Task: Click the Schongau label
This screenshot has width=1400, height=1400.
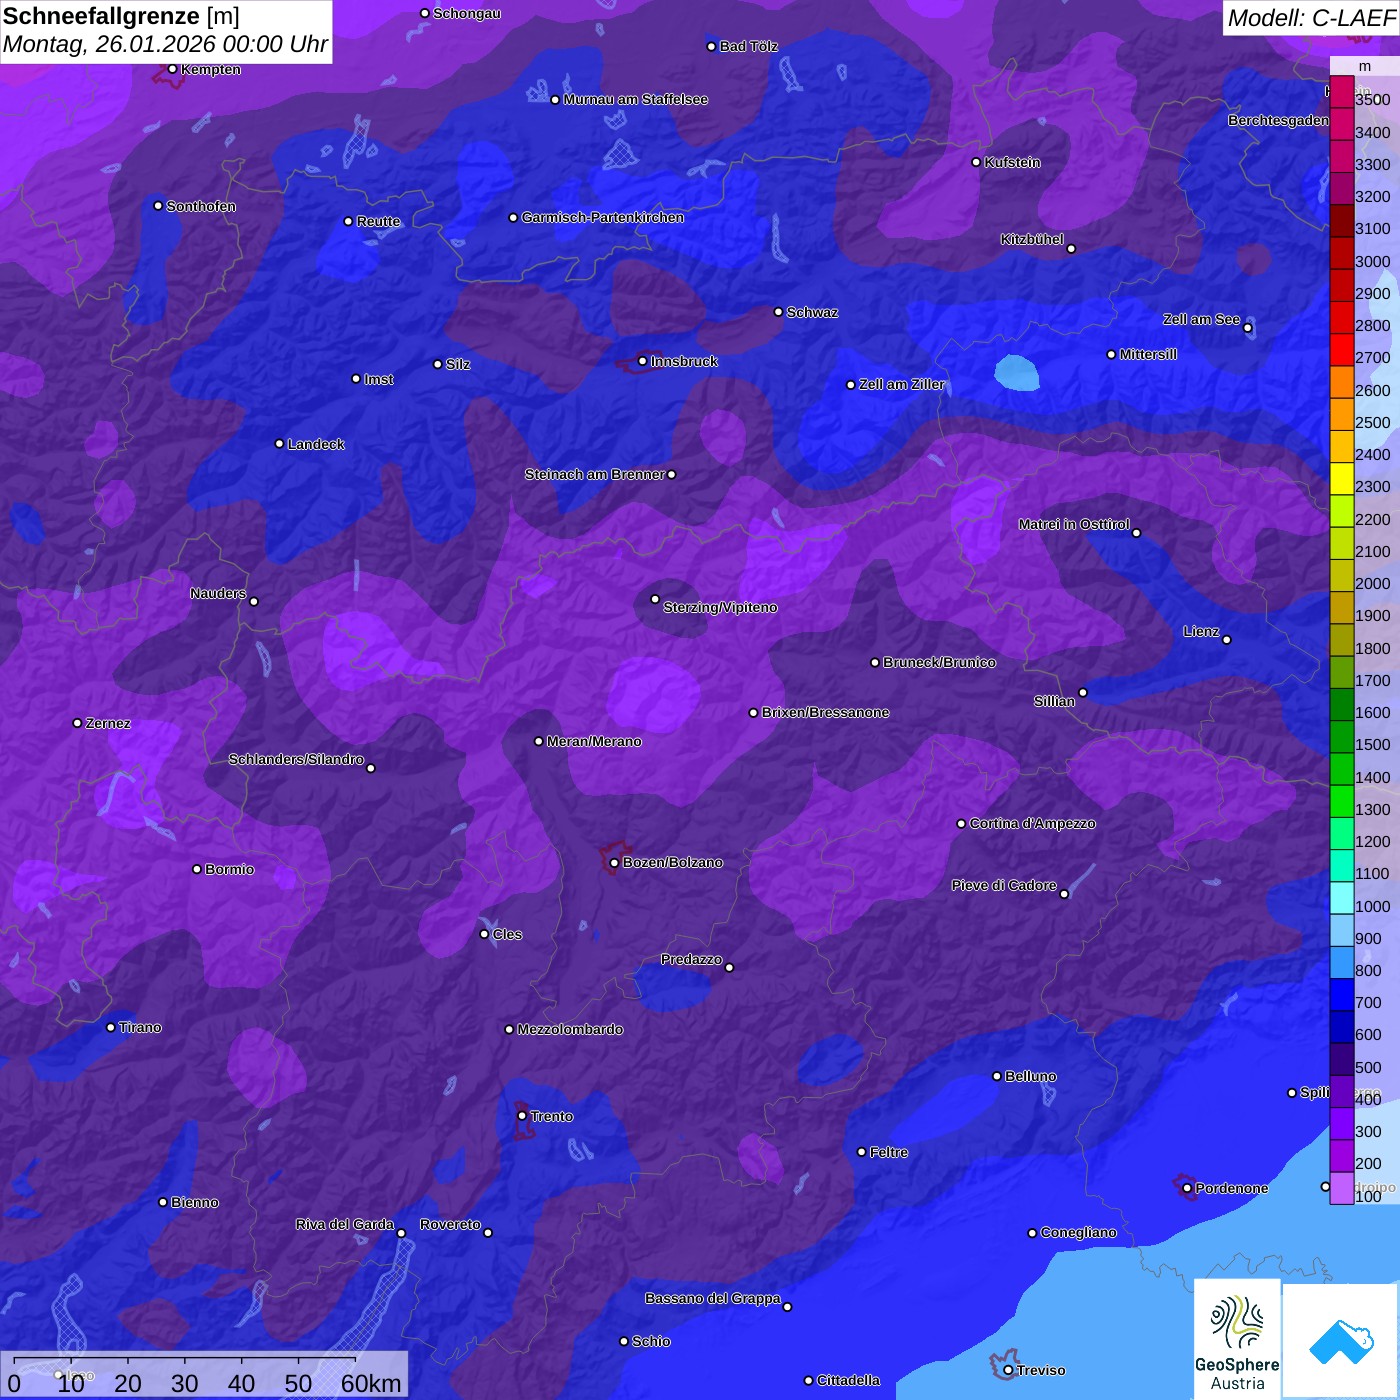Action: (466, 13)
